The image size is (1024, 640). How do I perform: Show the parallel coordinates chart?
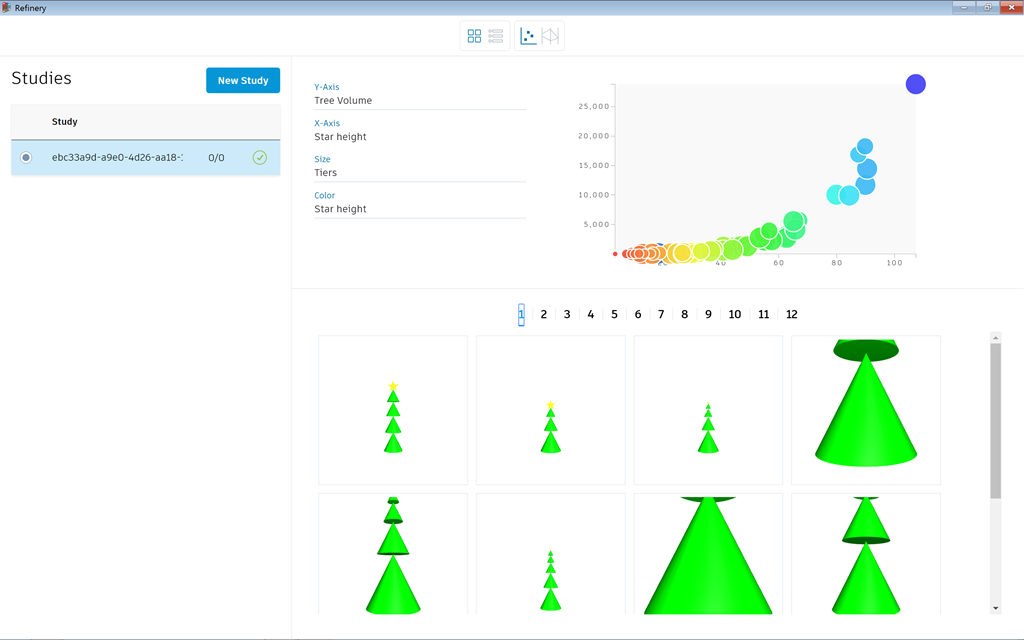(550, 36)
